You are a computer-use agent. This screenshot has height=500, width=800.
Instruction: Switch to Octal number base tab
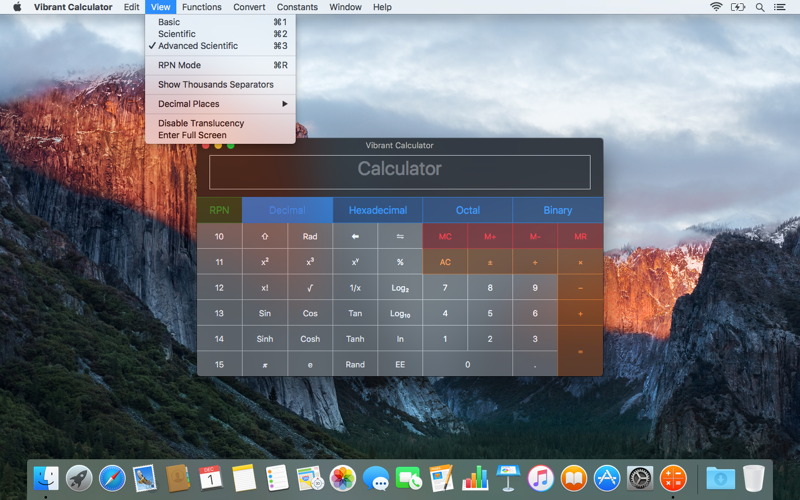[467, 210]
